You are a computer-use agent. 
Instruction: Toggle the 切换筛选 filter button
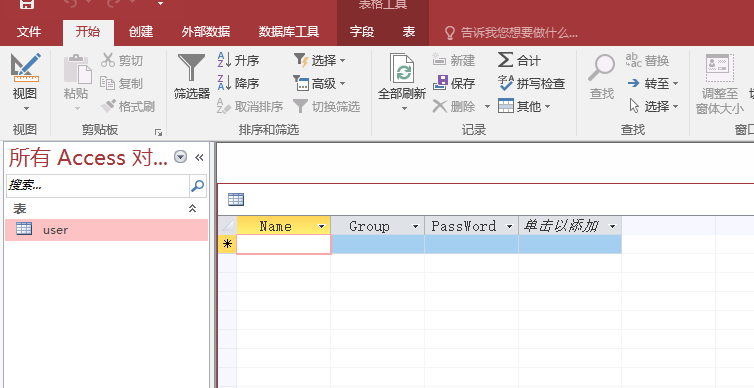pyautogui.click(x=327, y=106)
